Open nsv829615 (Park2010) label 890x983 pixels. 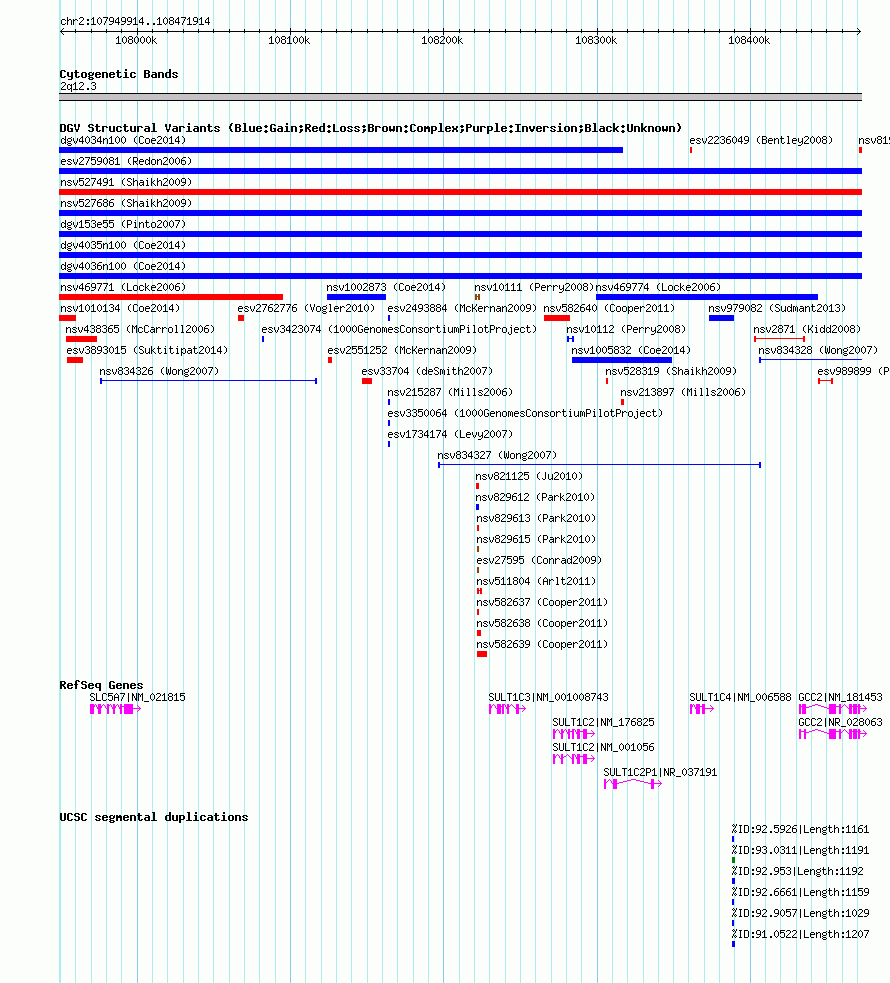(537, 539)
